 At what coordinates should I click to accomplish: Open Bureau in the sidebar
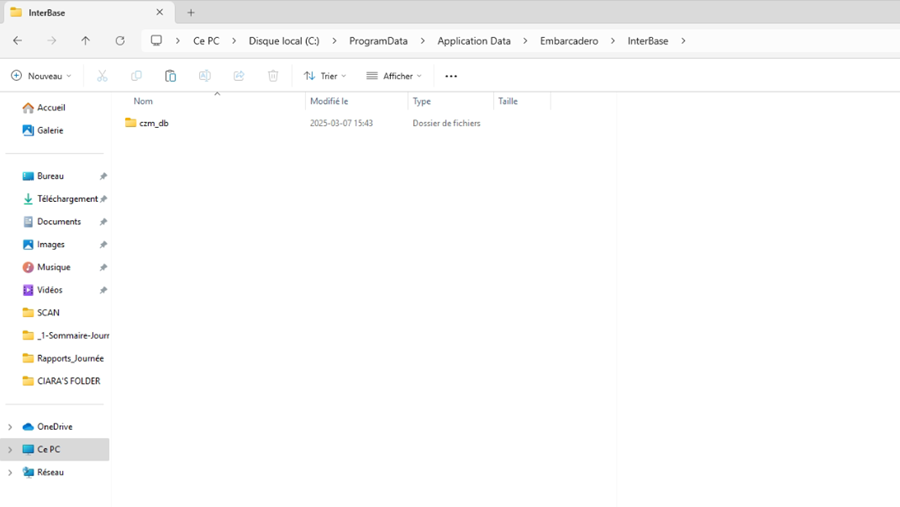[x=43, y=176]
